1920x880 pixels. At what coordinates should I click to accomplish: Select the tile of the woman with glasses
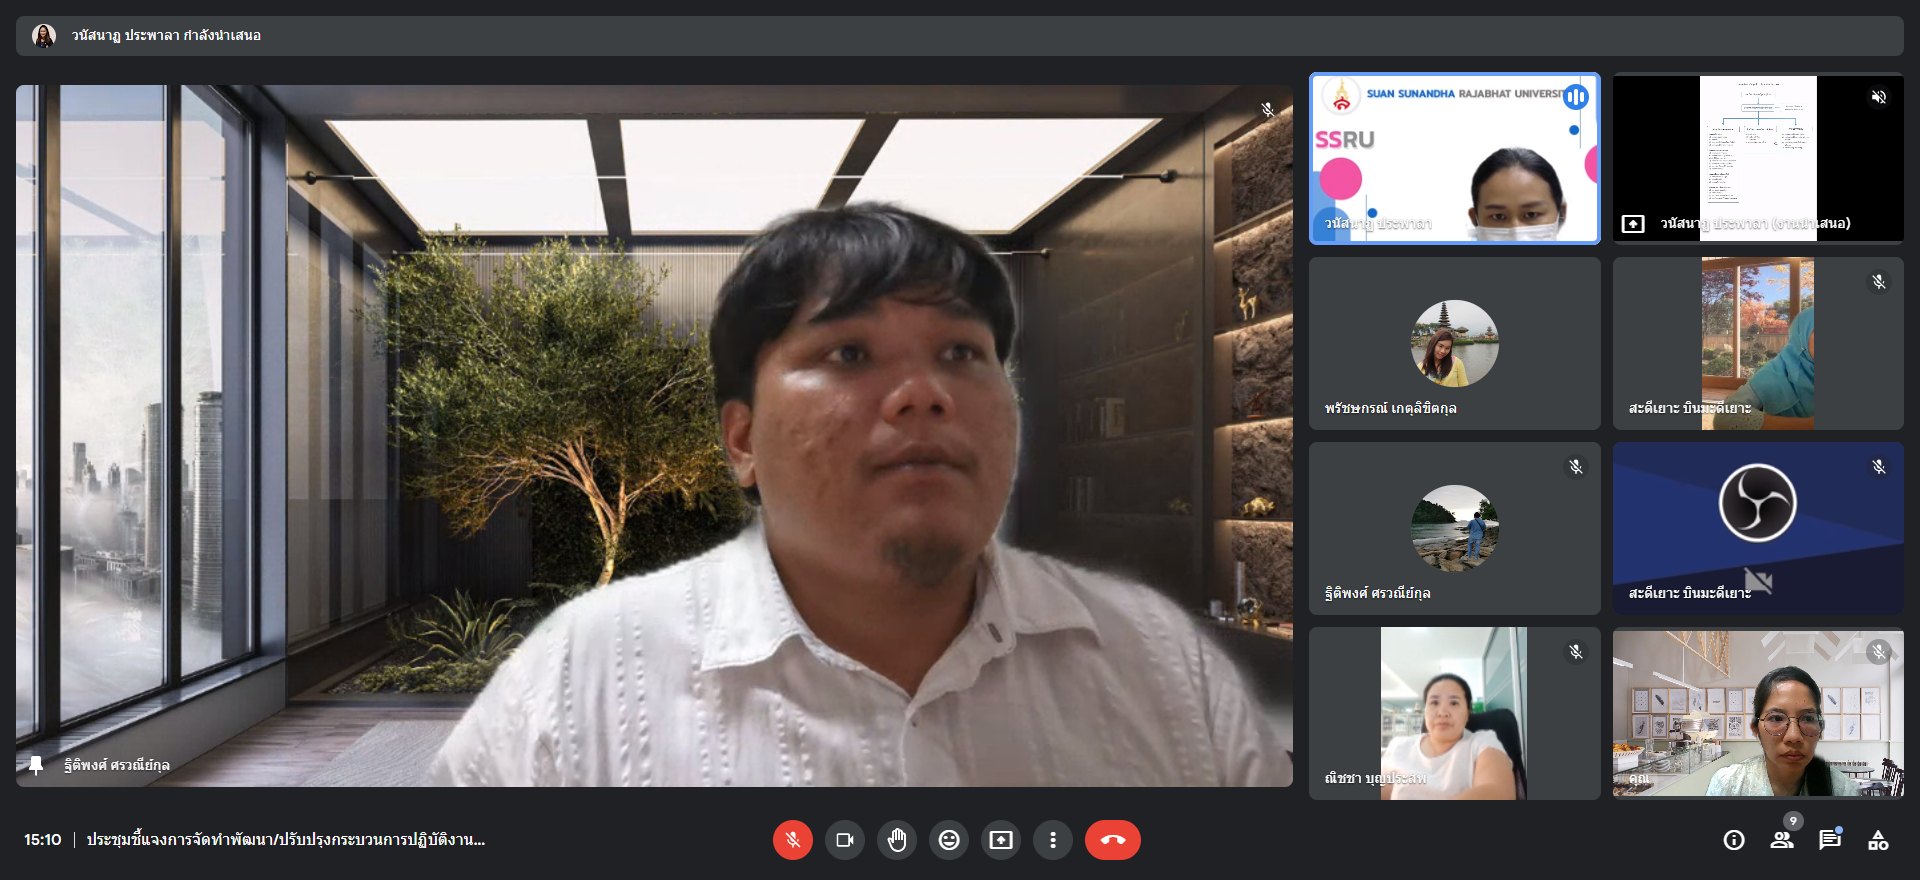click(x=1757, y=713)
